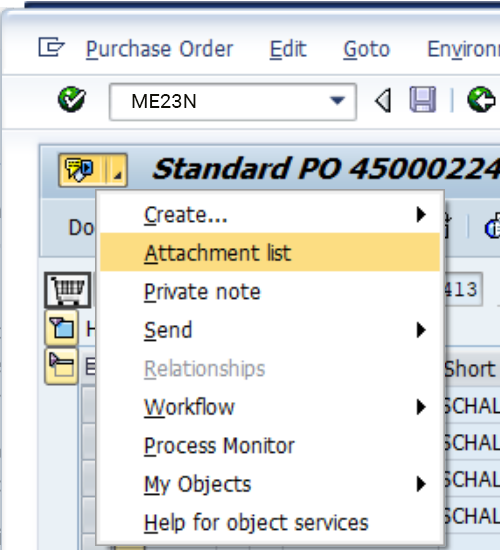The image size is (500, 550).
Task: Click the Save diskette icon
Action: click(423, 100)
